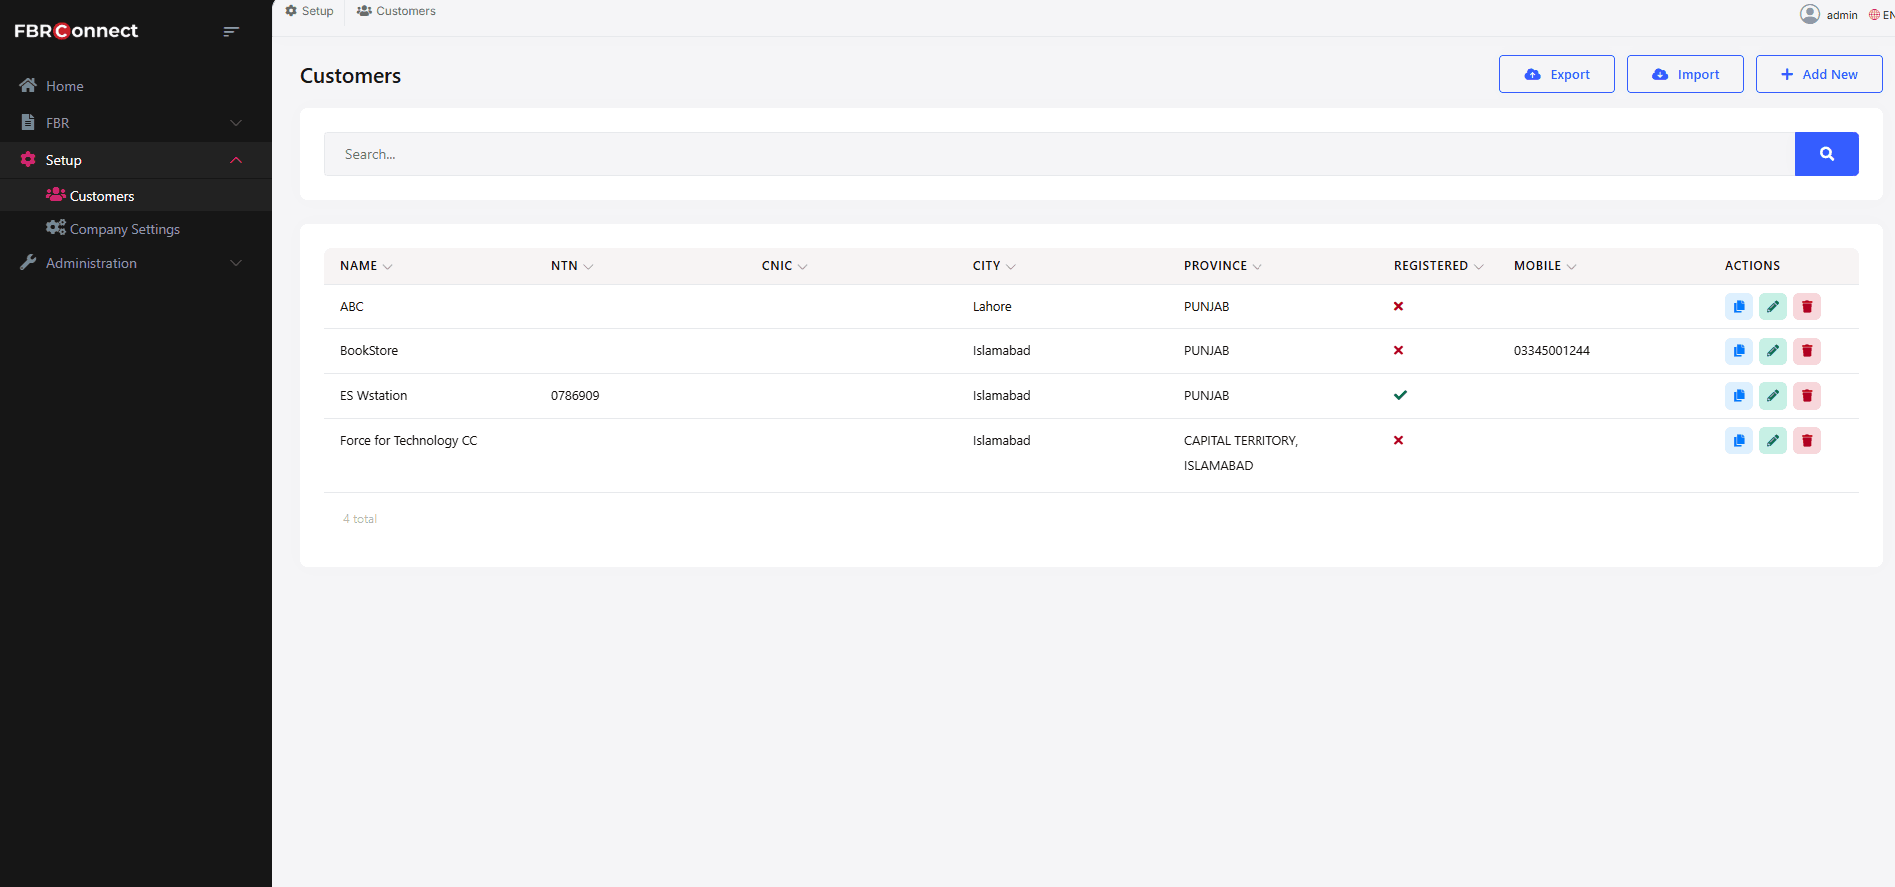The image size is (1895, 887).
Task: Copy the ES Wstation customer row
Action: tap(1739, 396)
